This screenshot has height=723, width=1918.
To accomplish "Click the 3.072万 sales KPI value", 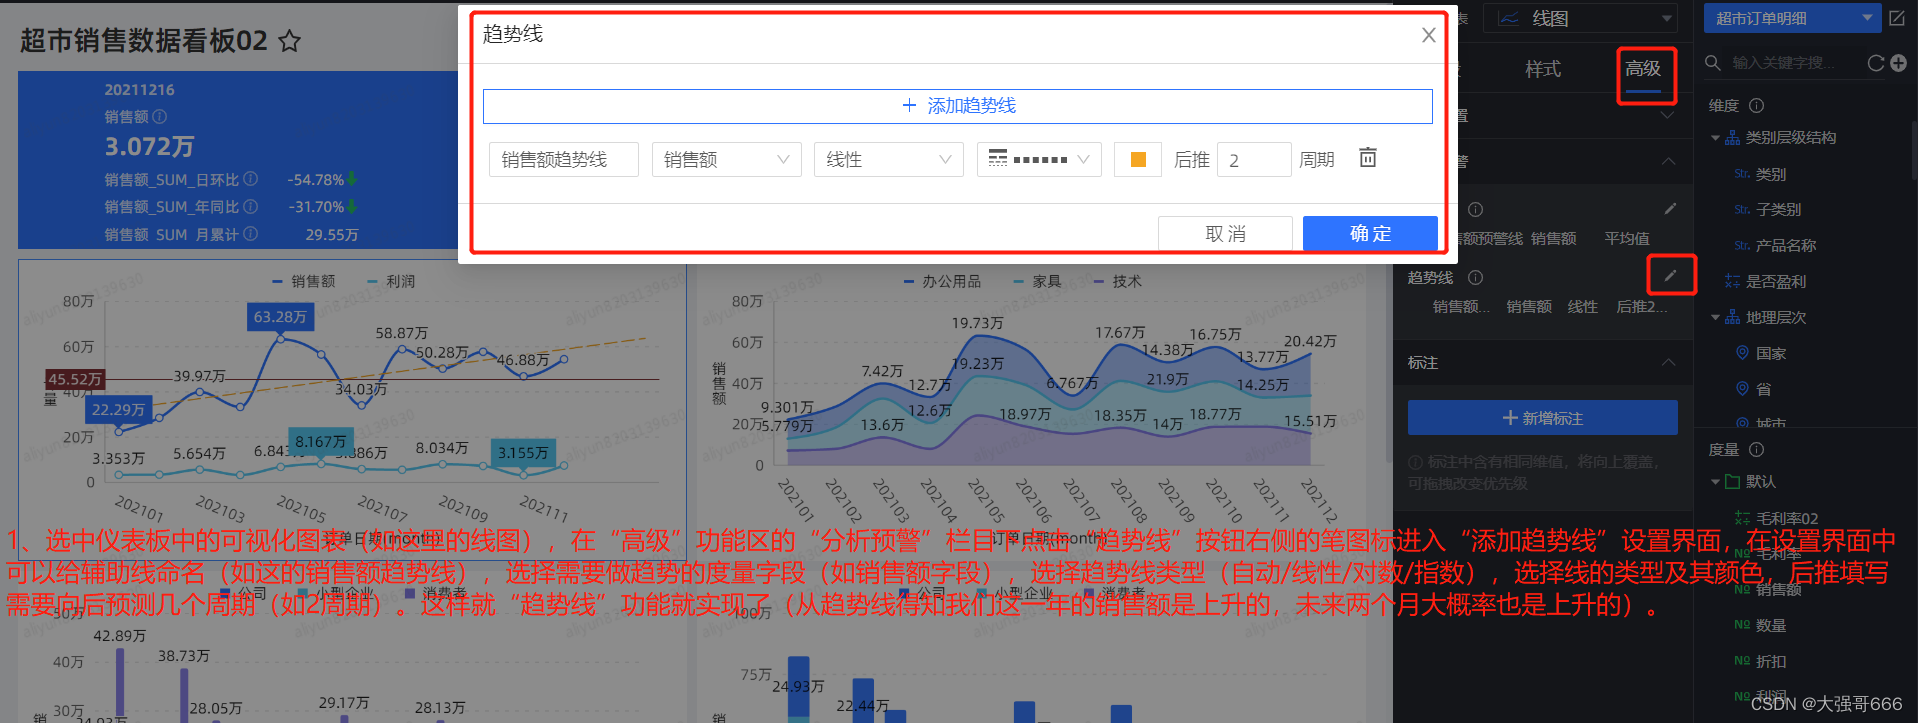I will pyautogui.click(x=149, y=147).
